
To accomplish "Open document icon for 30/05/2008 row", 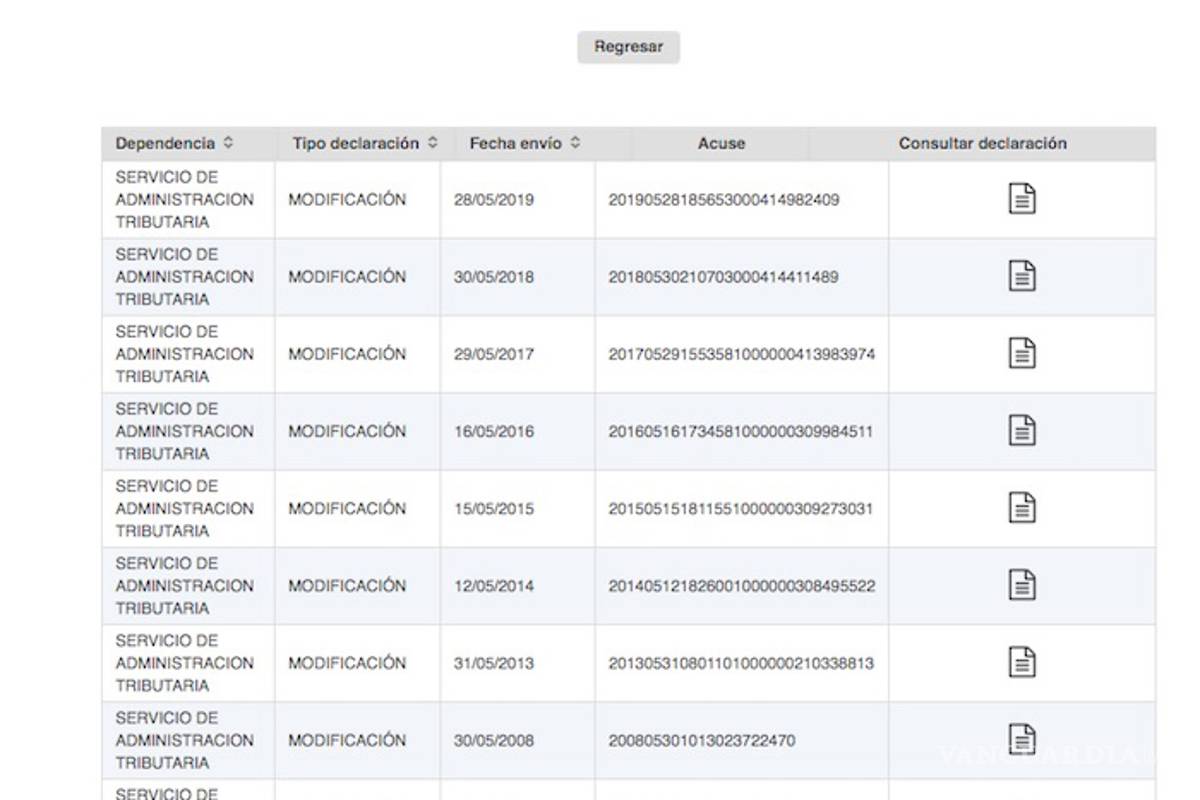I will point(1021,740).
